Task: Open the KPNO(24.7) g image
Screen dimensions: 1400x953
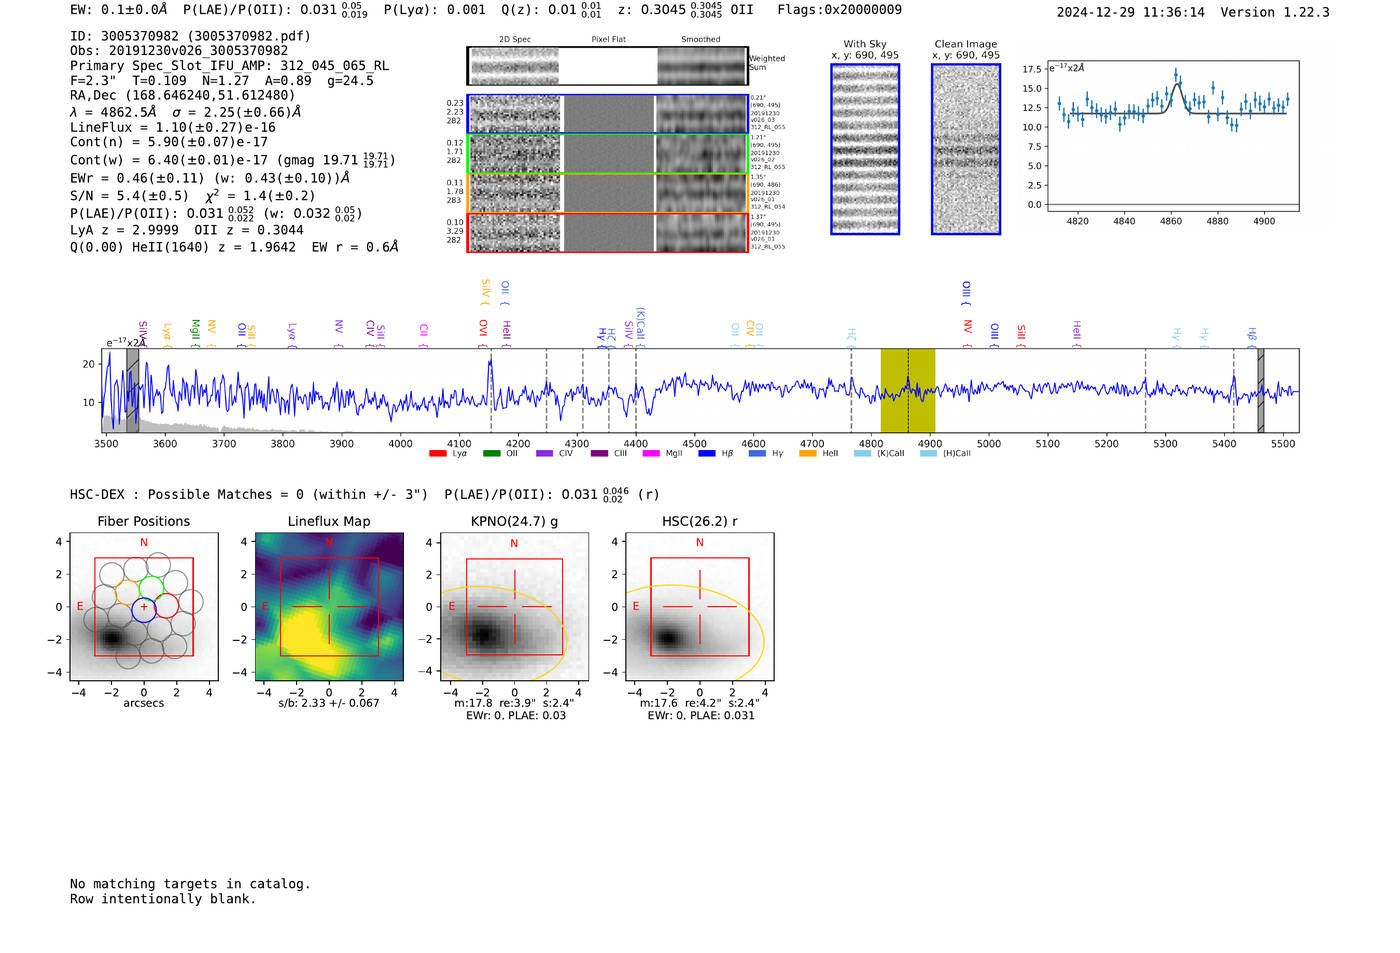Action: pyautogui.click(x=514, y=607)
